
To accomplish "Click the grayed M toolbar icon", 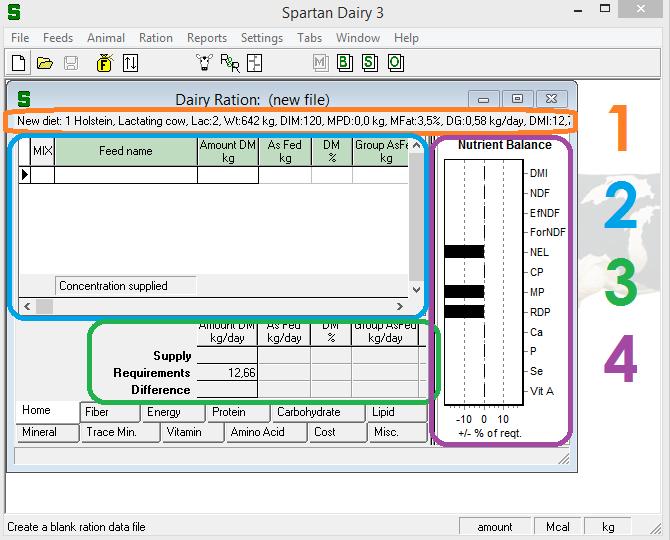I will point(320,63).
